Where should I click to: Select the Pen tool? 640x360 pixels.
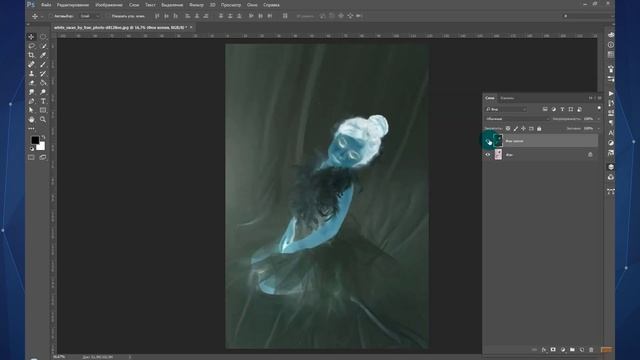click(x=31, y=101)
